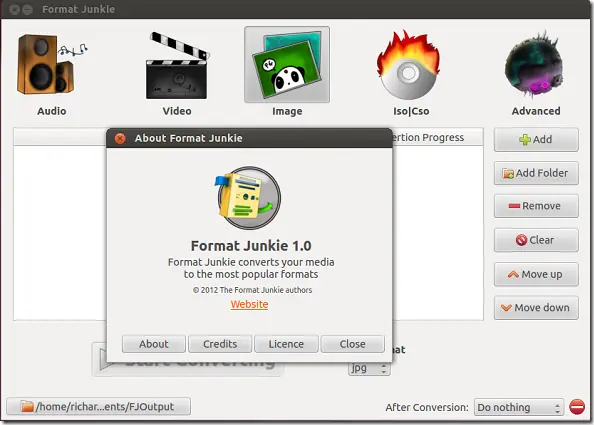Click the orange close button on About dialog
Image resolution: width=594 pixels, height=425 pixels.
120,138
